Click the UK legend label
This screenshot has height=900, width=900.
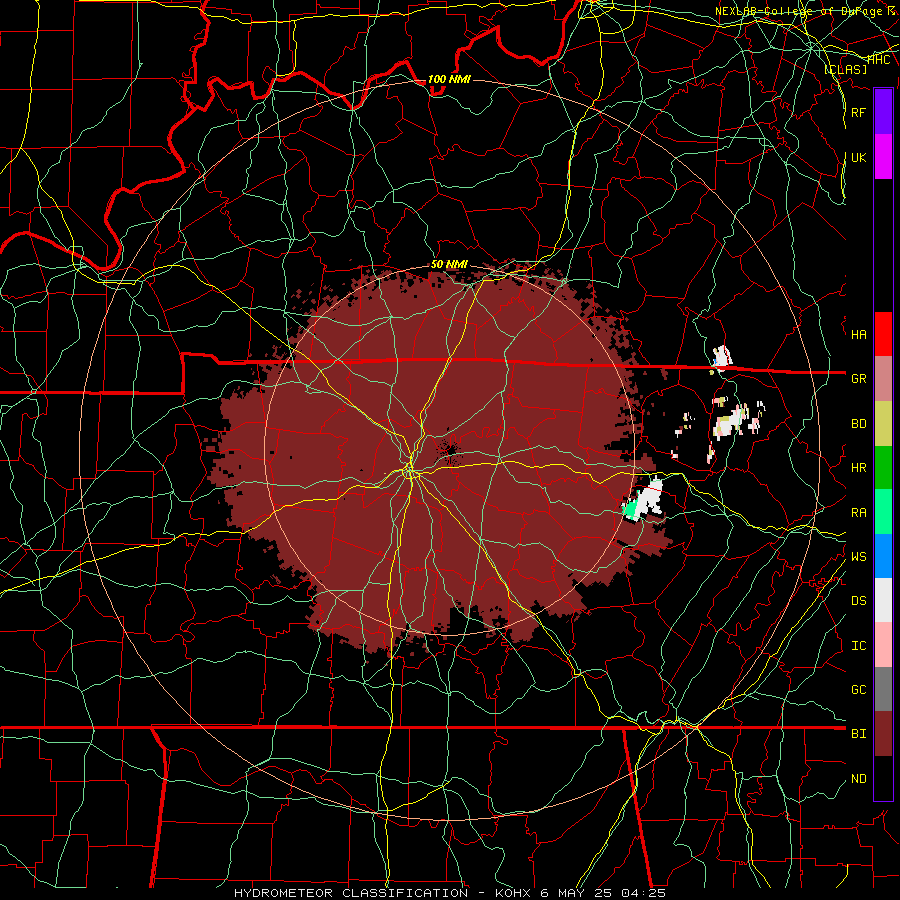coord(858,157)
